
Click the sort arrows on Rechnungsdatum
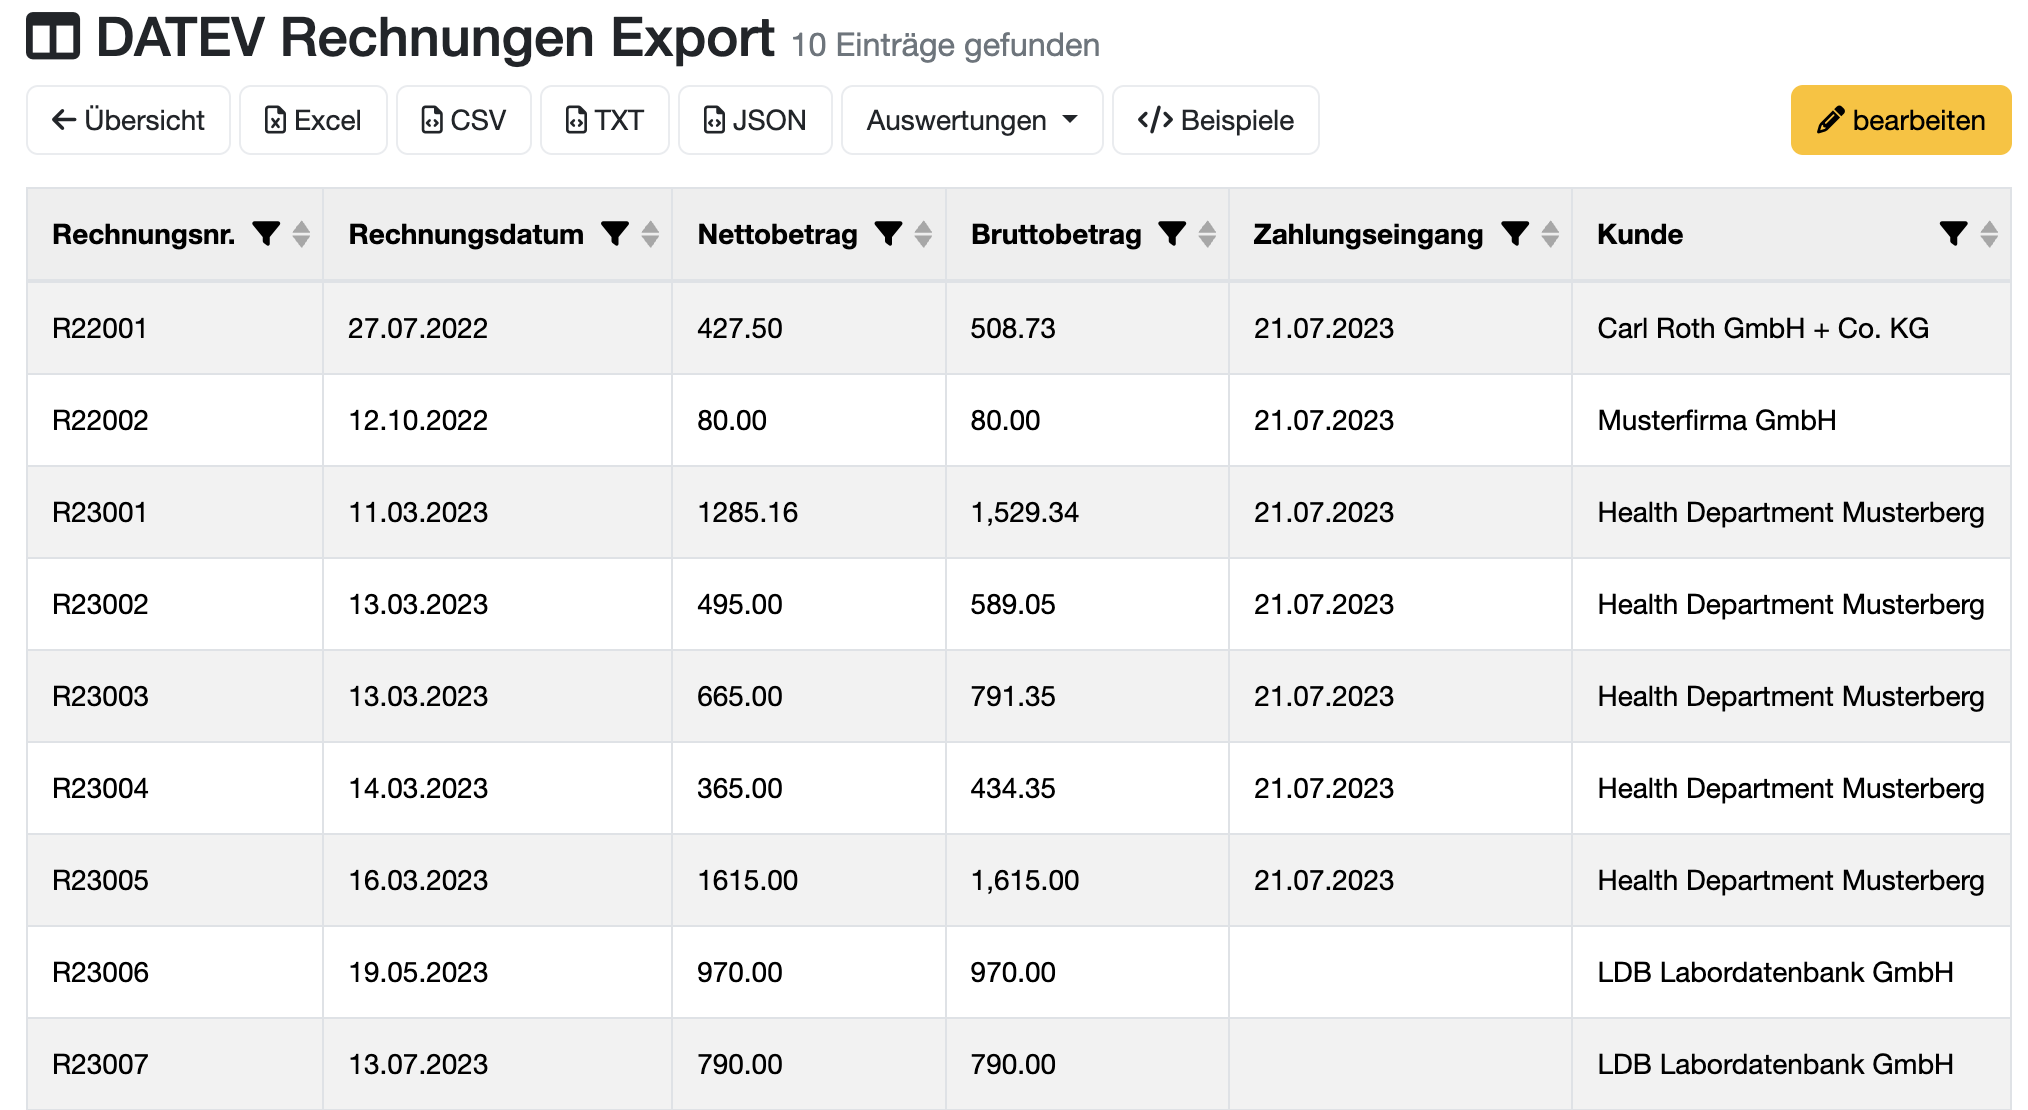649,234
